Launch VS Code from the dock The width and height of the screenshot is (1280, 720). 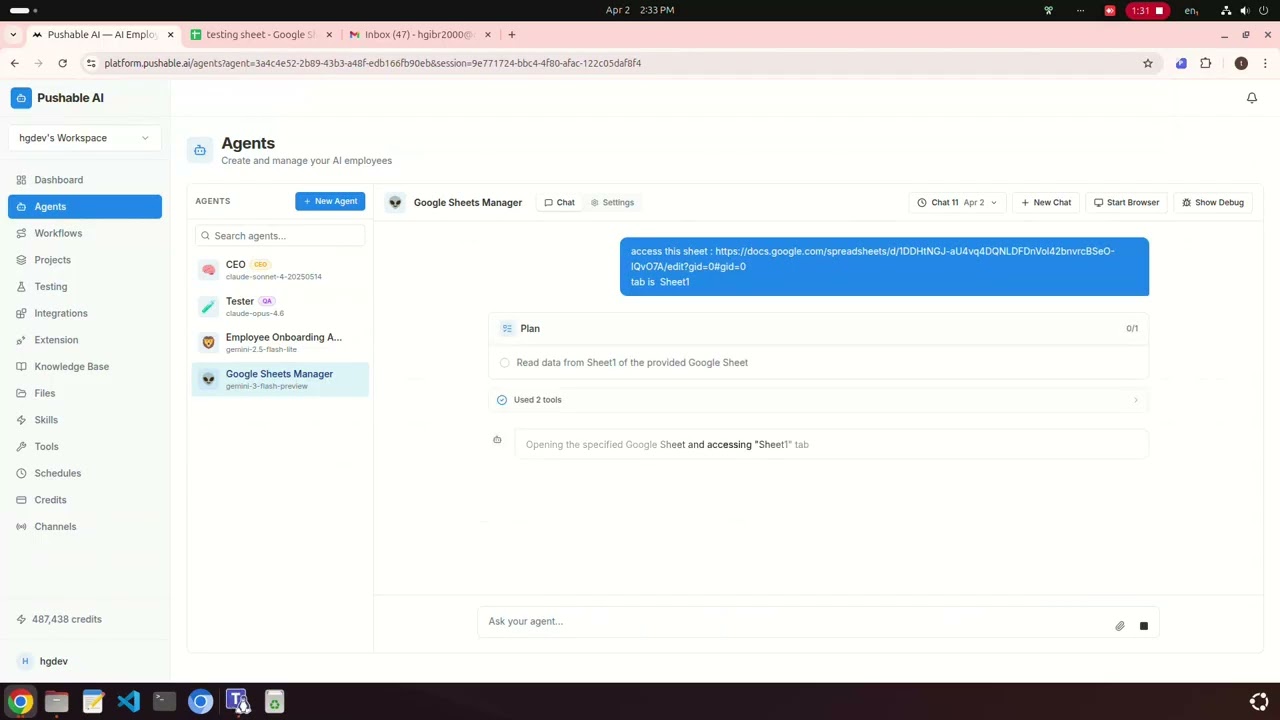128,701
